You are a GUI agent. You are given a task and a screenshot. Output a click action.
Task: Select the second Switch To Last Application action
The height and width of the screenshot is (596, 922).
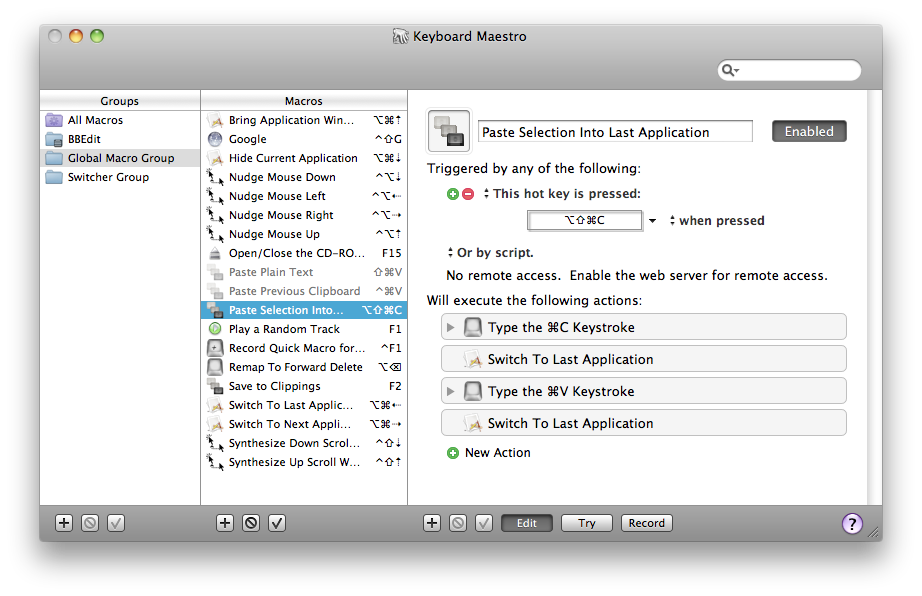pyautogui.click(x=644, y=423)
